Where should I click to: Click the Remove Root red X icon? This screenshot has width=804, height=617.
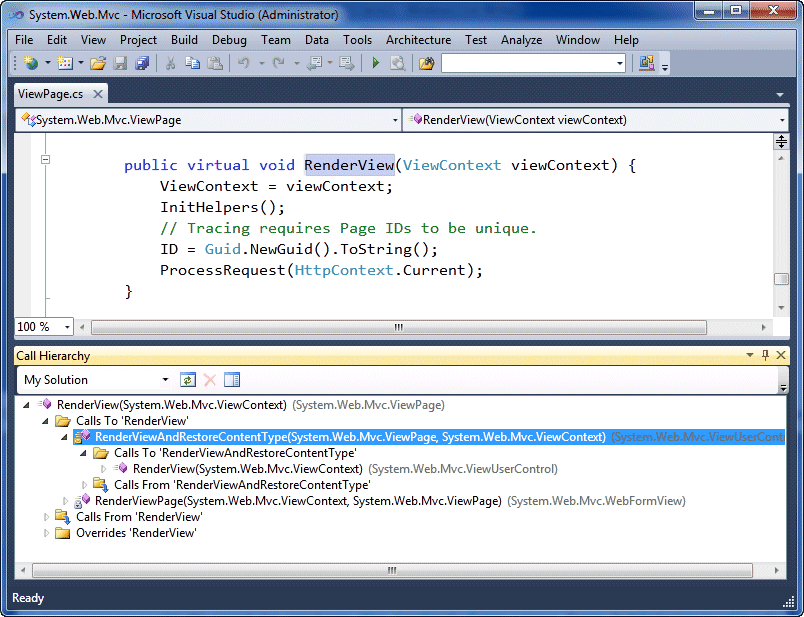pyautogui.click(x=210, y=380)
